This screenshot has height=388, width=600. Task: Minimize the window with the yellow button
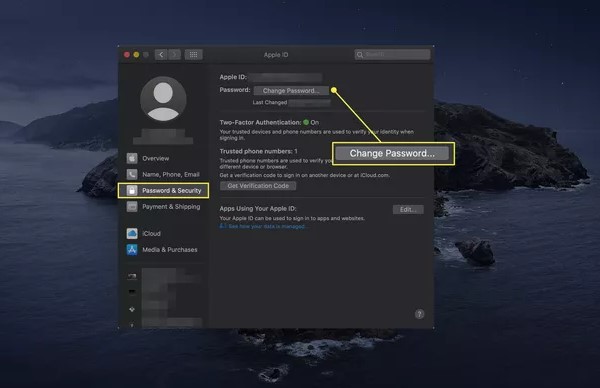tap(136, 55)
